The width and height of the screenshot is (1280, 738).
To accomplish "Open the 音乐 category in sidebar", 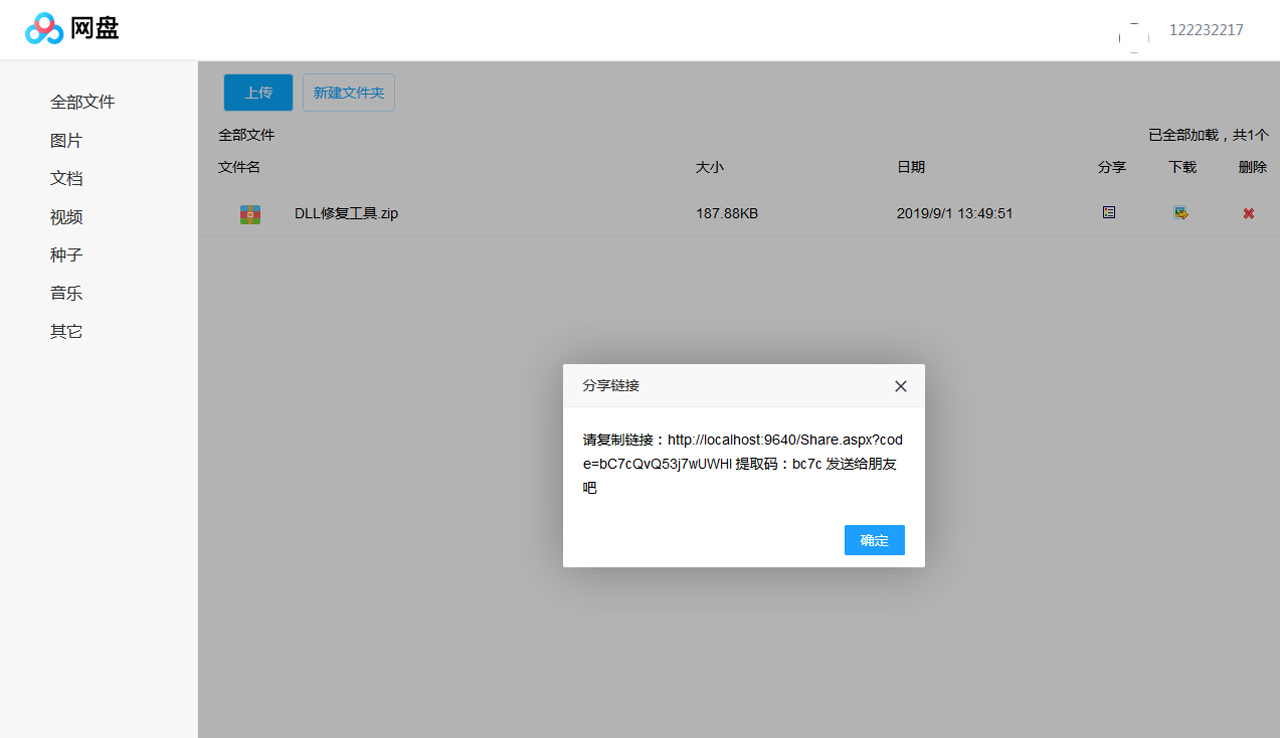I will click(66, 293).
